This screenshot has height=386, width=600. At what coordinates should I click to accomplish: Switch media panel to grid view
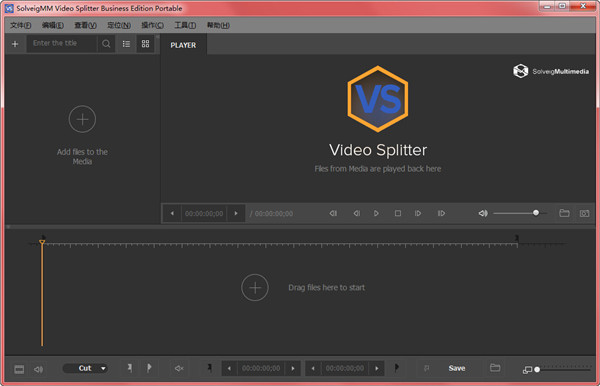[145, 44]
